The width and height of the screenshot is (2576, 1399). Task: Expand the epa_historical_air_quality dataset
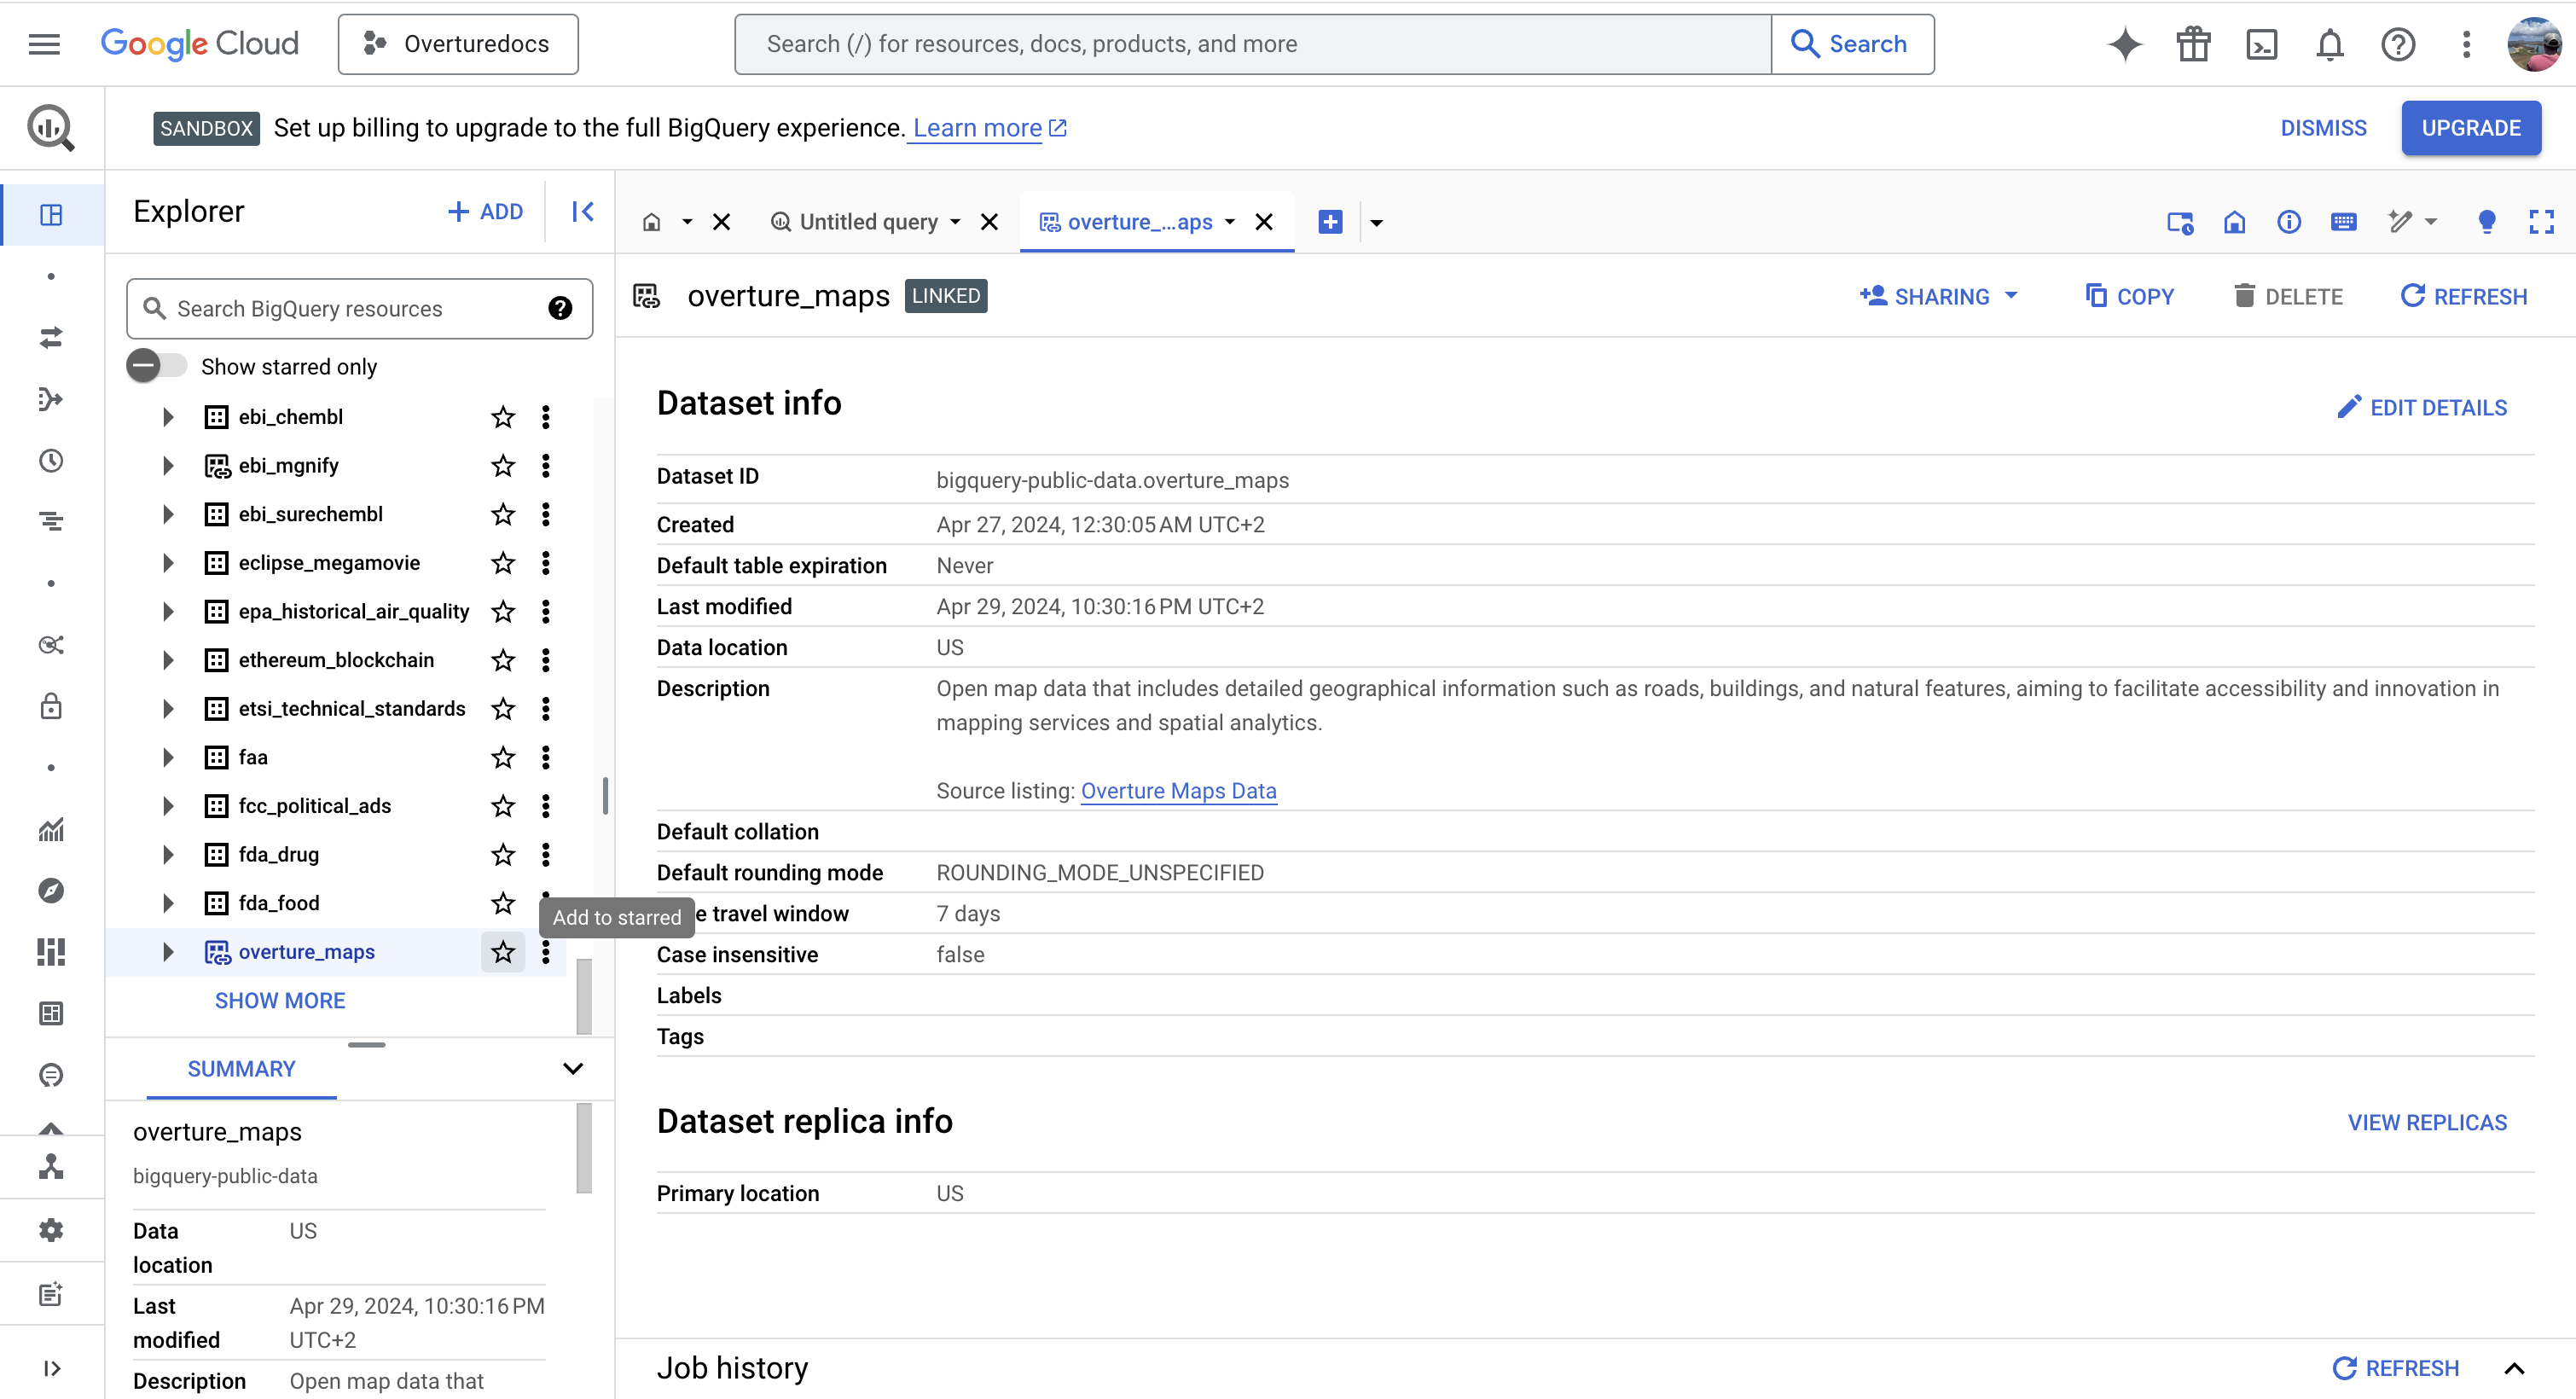[168, 611]
